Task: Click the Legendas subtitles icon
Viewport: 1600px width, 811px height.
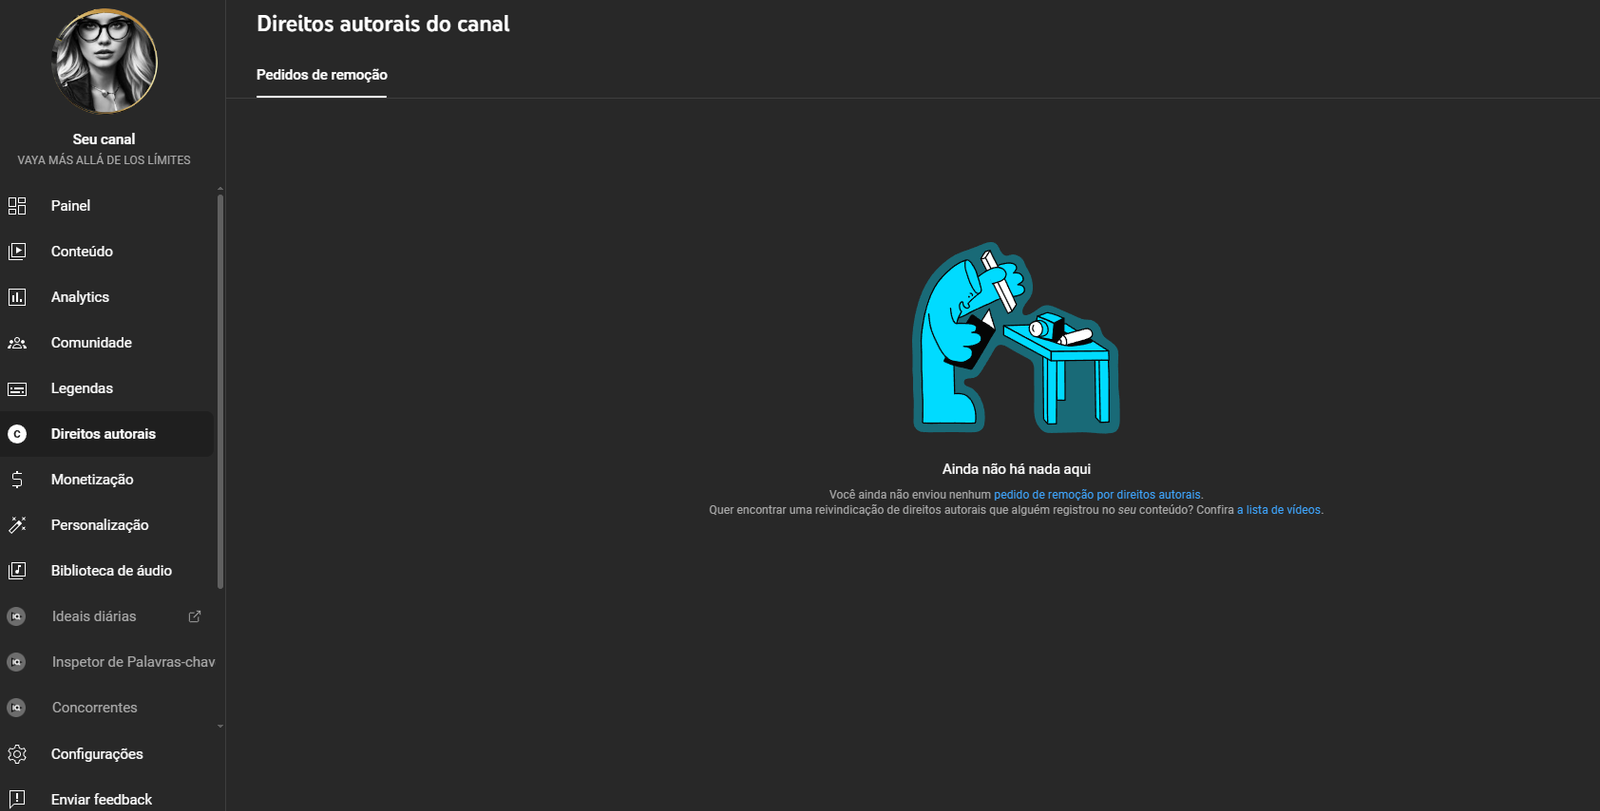Action: pos(17,388)
